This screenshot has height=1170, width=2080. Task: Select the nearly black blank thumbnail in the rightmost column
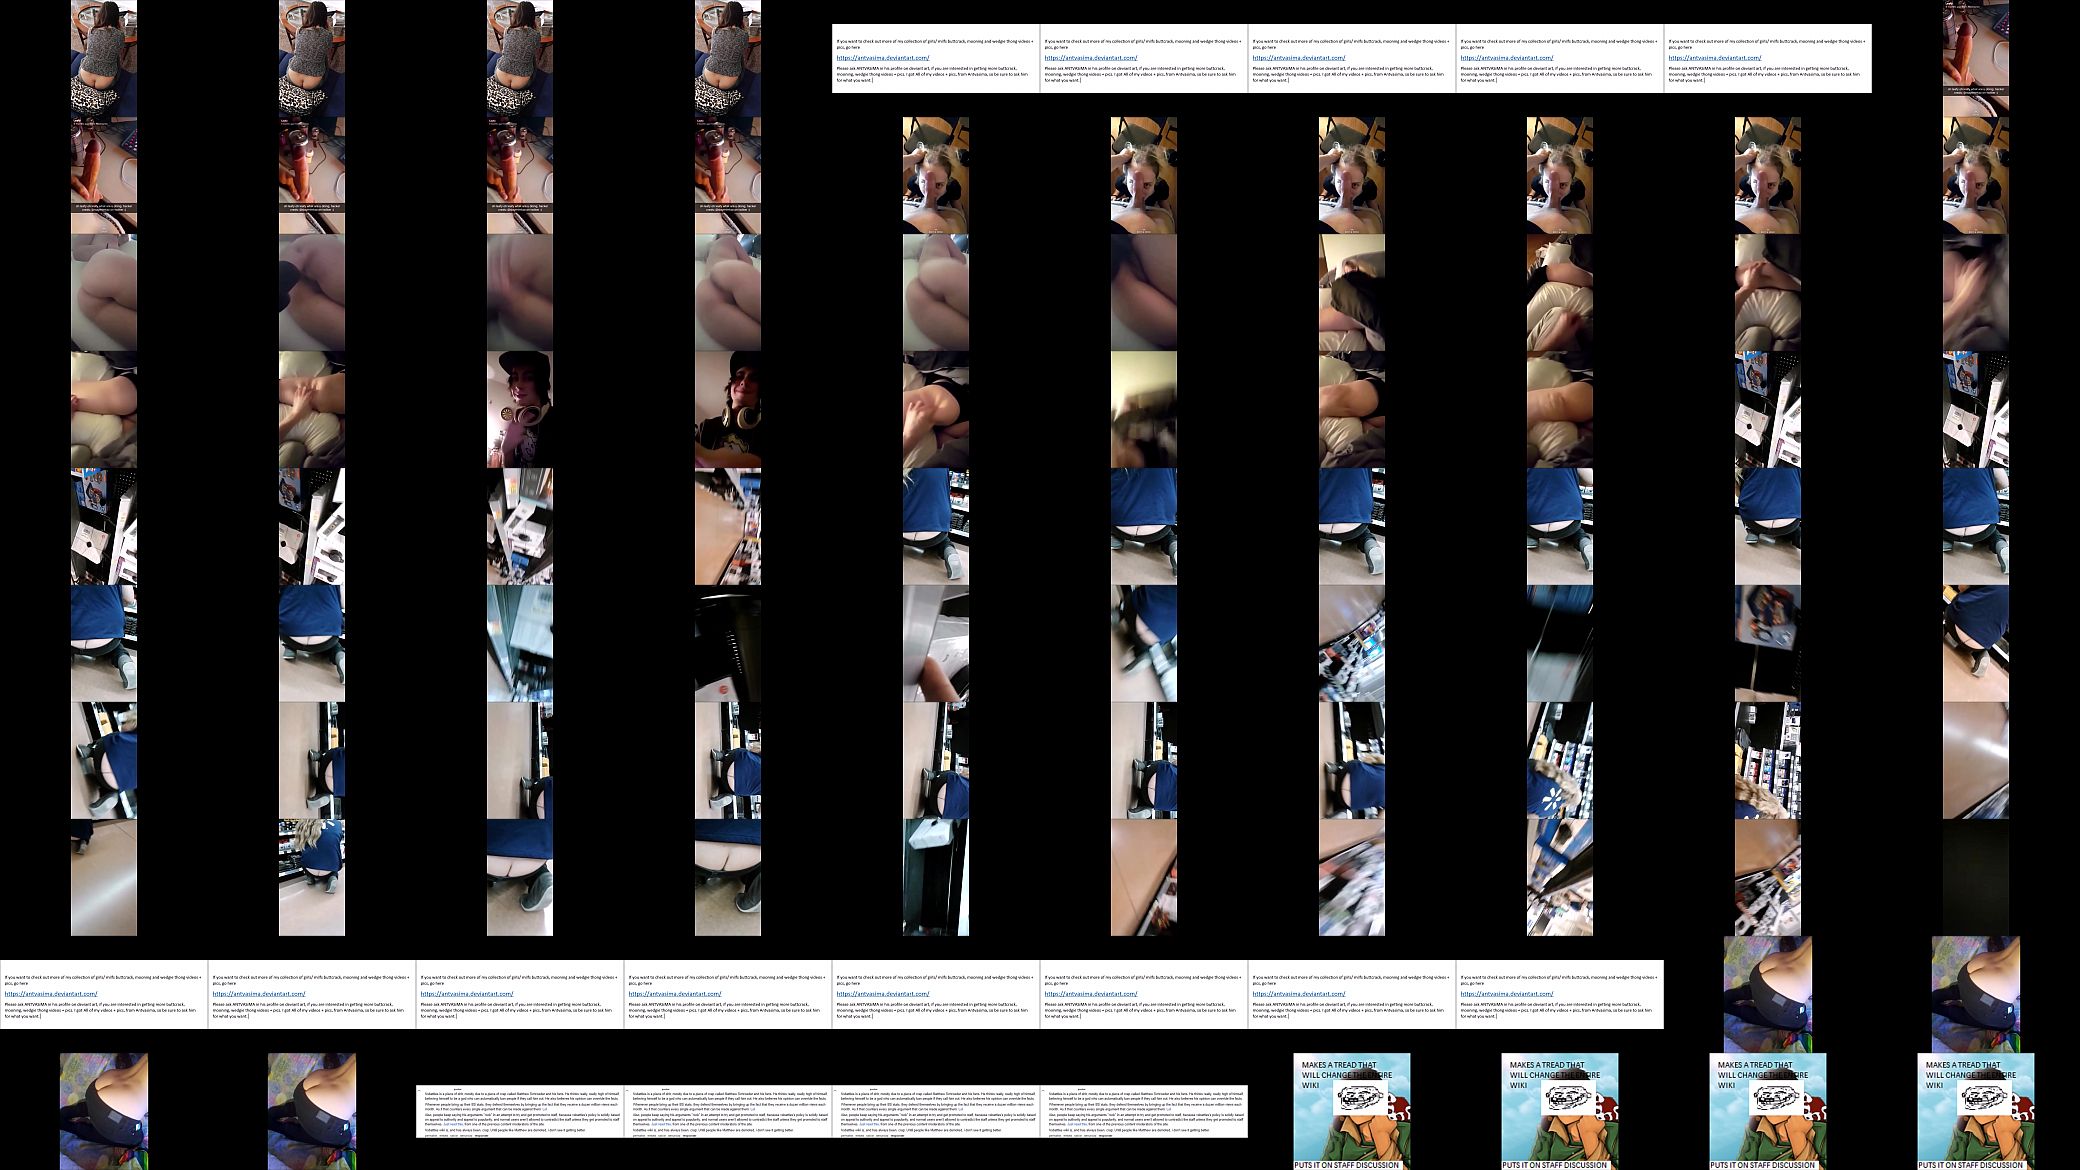point(1976,877)
